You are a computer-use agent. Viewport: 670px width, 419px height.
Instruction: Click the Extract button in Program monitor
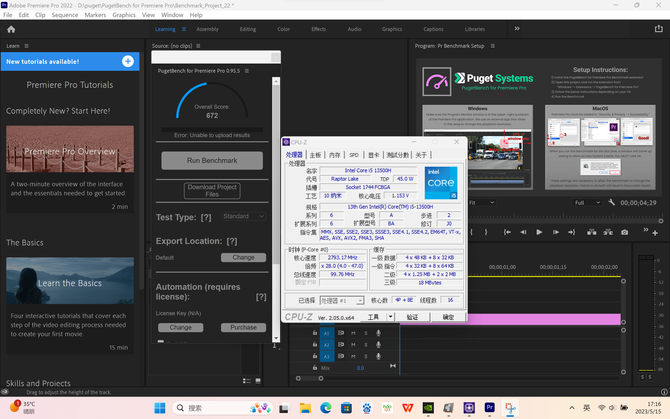608,232
